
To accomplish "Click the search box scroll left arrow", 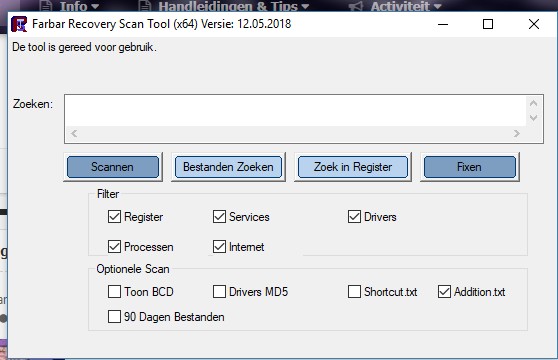I will click(74, 133).
